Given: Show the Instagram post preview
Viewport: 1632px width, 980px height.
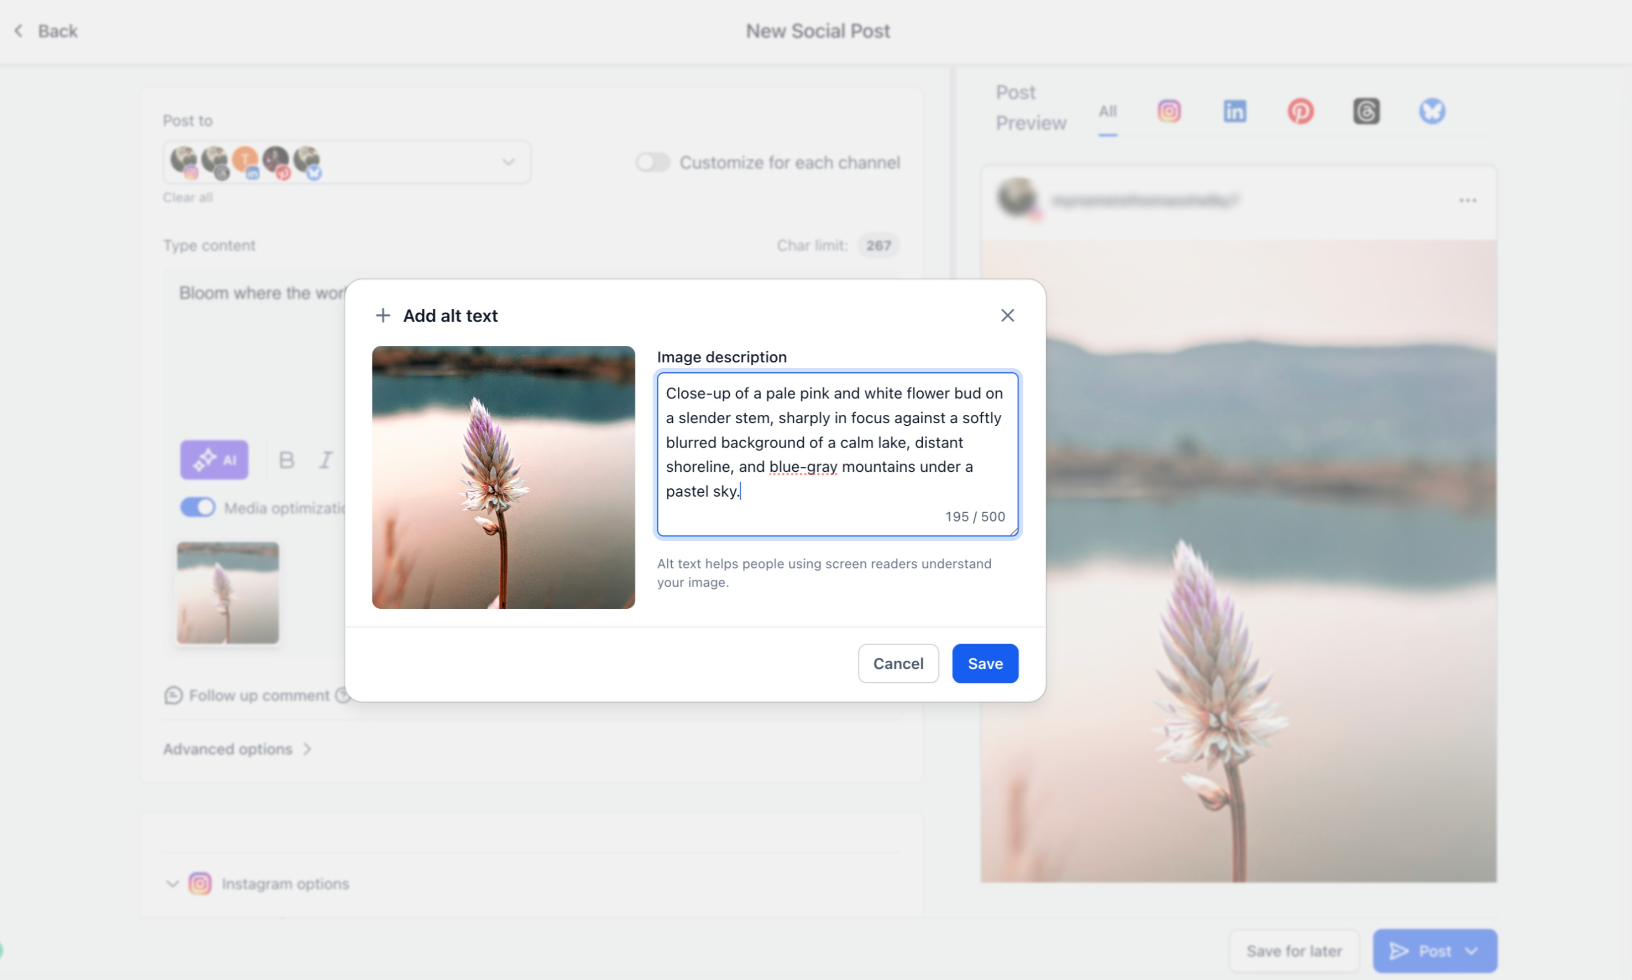Looking at the screenshot, I should coord(1169,111).
